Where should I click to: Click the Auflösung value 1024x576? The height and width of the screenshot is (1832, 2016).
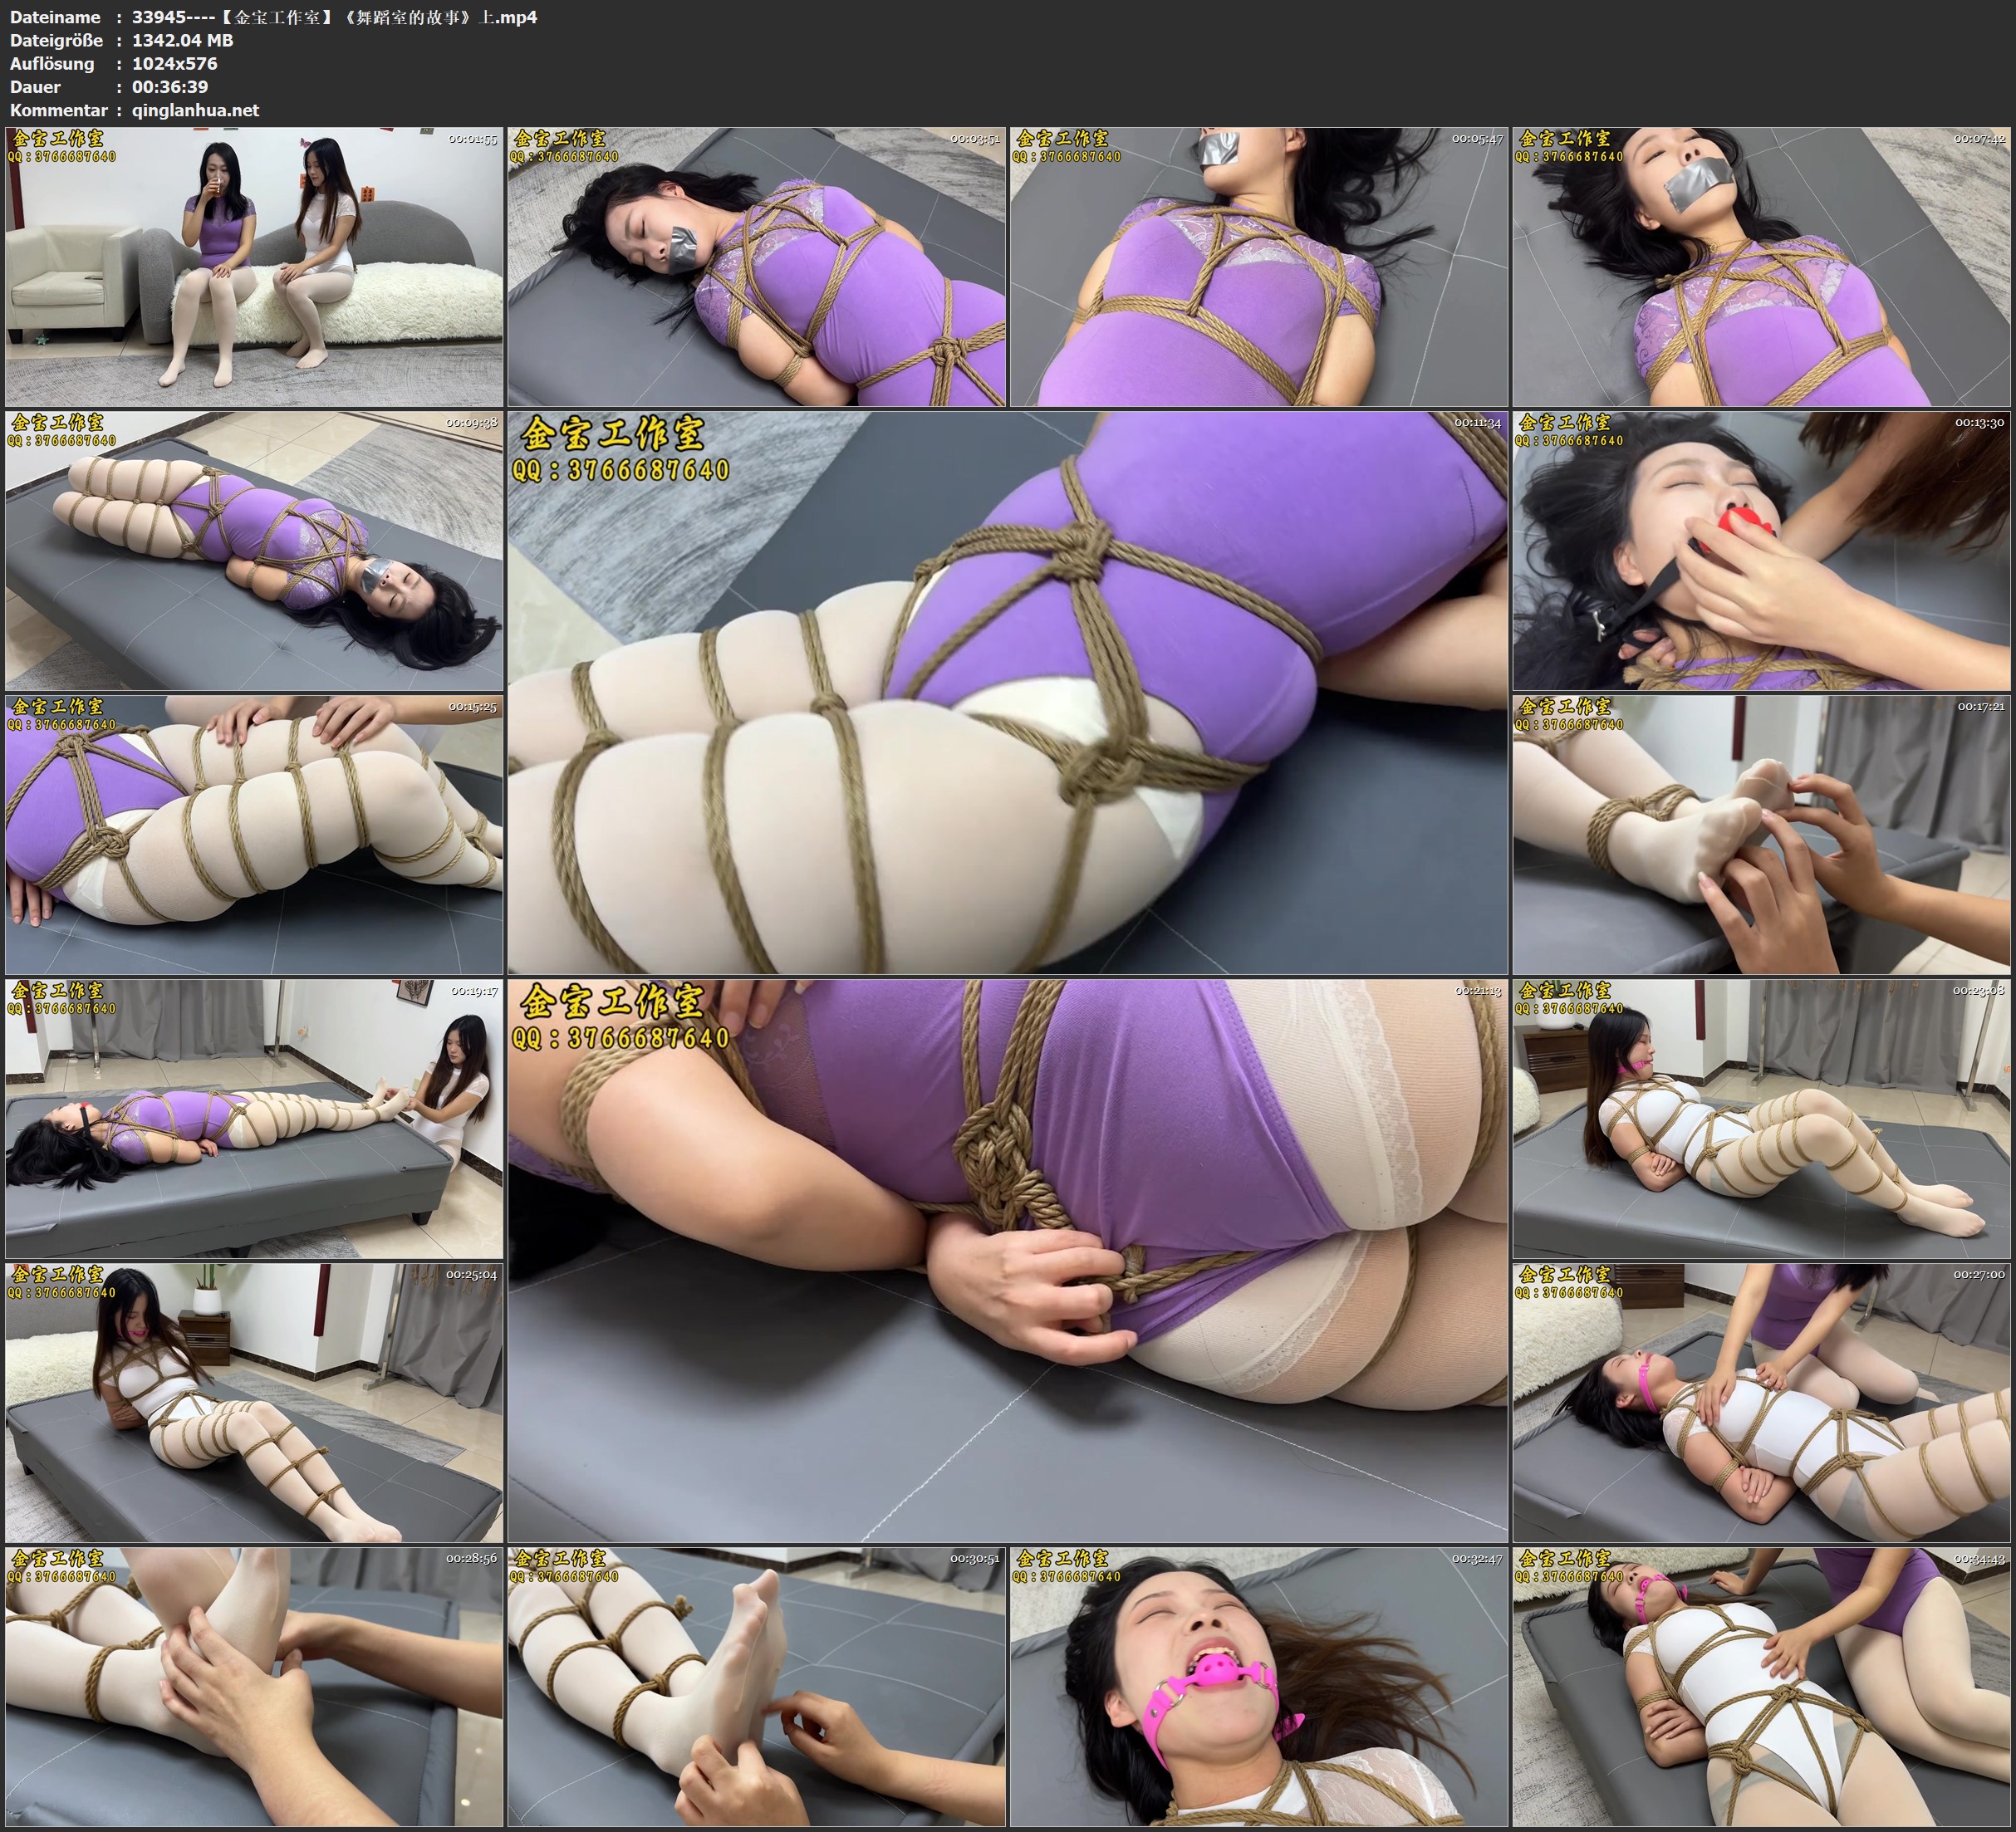[x=174, y=64]
